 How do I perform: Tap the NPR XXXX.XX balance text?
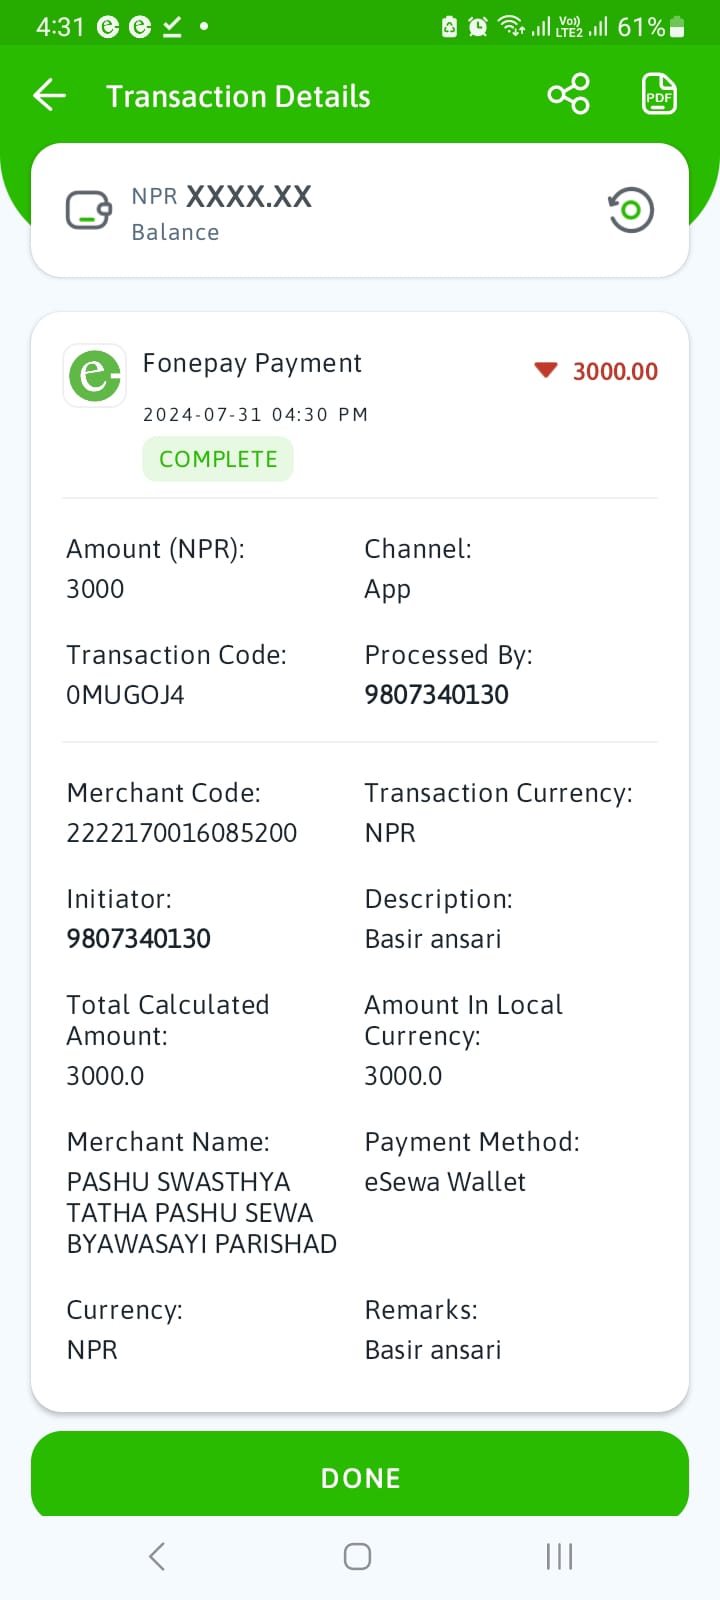coord(222,196)
